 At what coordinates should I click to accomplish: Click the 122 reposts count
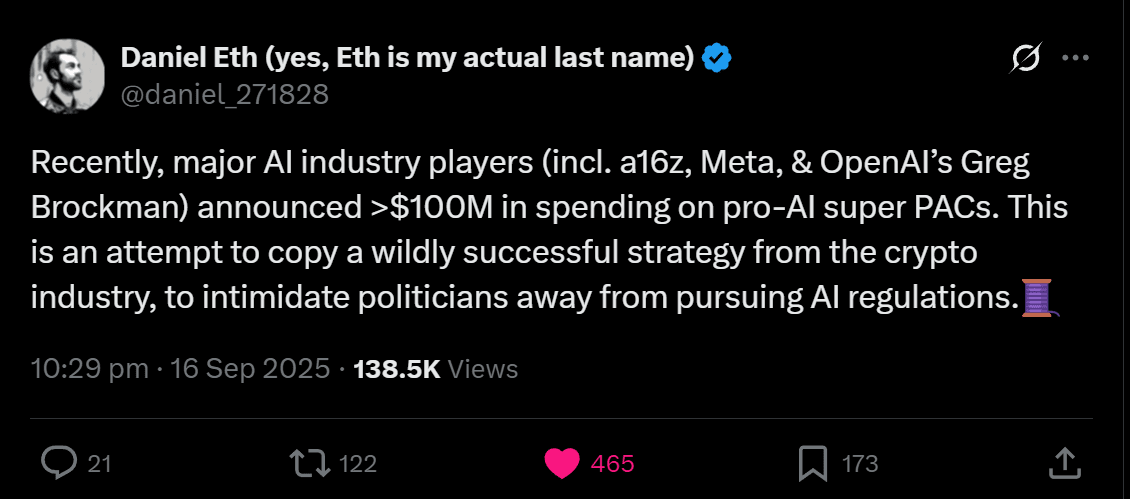(357, 463)
